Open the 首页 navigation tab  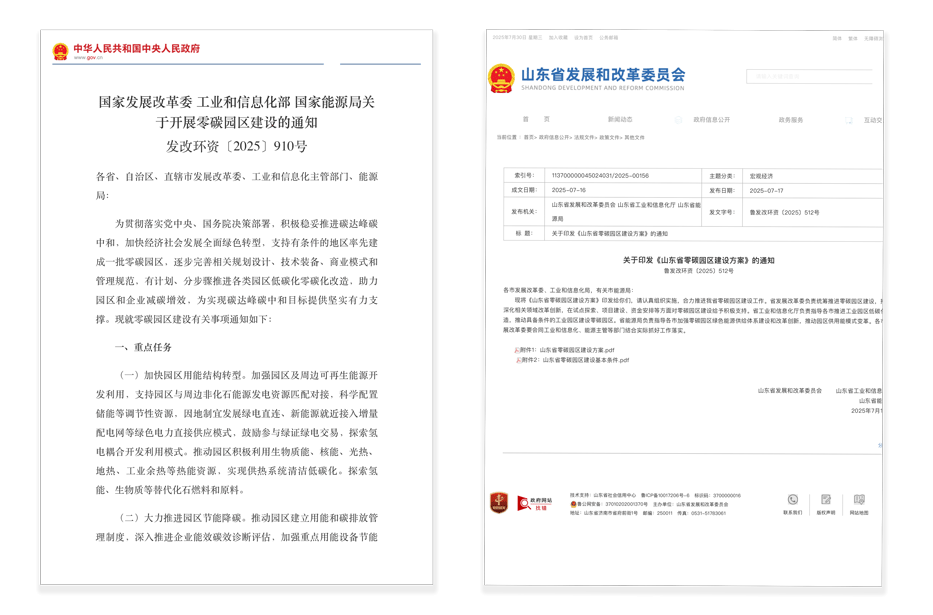coord(536,119)
